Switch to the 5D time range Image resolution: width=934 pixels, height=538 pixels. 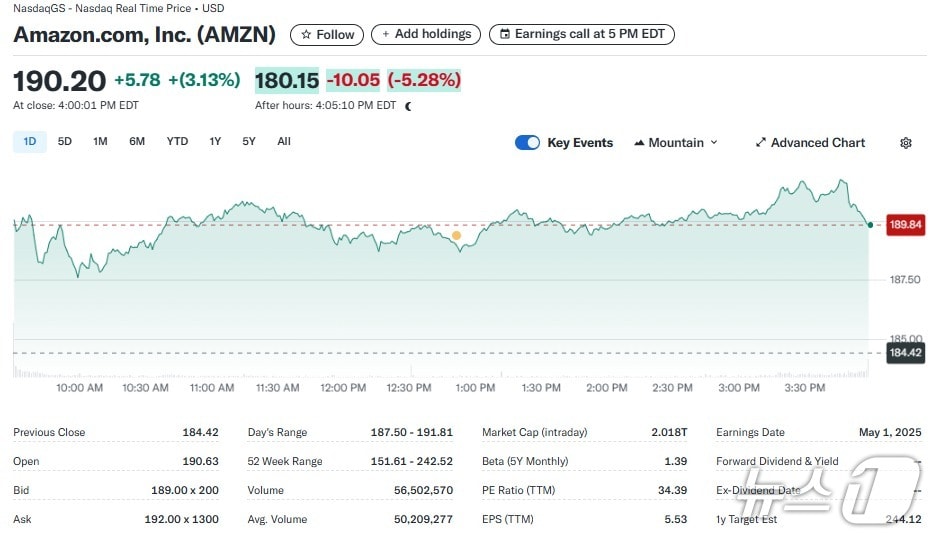click(x=65, y=142)
